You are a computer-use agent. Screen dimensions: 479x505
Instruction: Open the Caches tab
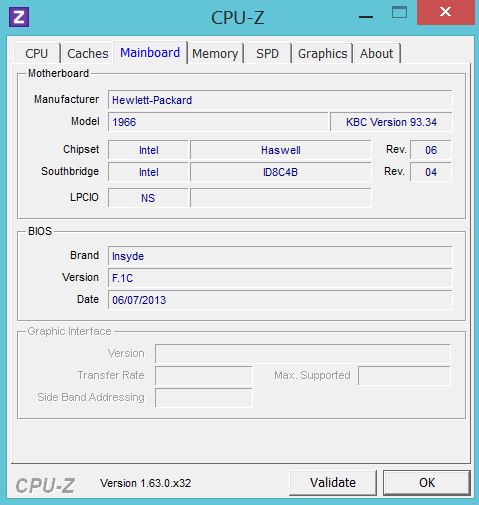pos(87,54)
